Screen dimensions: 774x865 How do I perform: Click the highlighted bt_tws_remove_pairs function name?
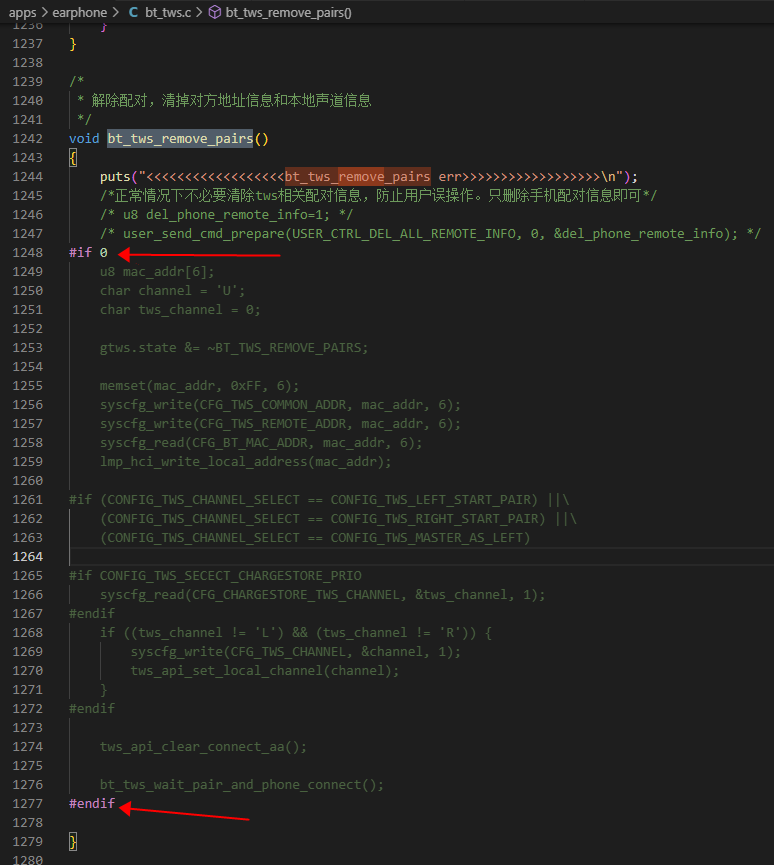(180, 138)
